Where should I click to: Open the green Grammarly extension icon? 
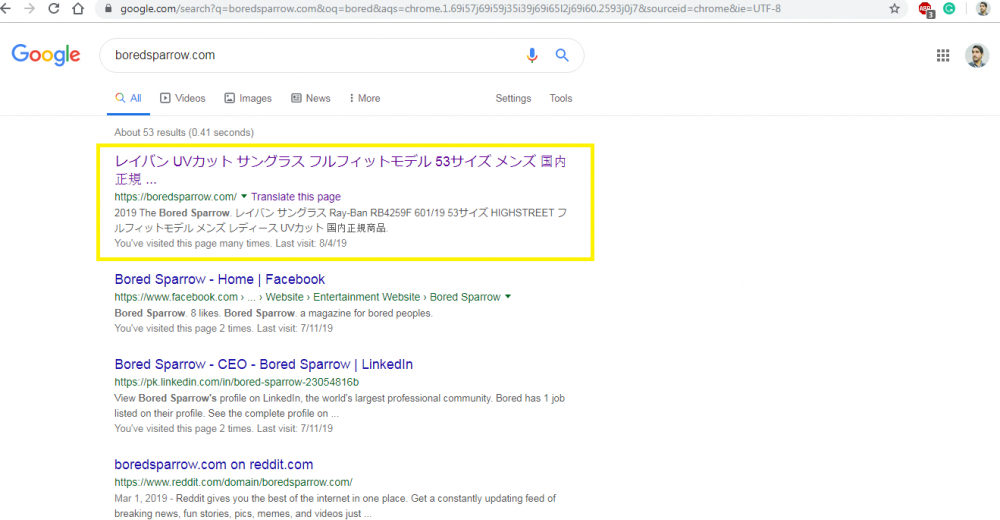tap(949, 8)
